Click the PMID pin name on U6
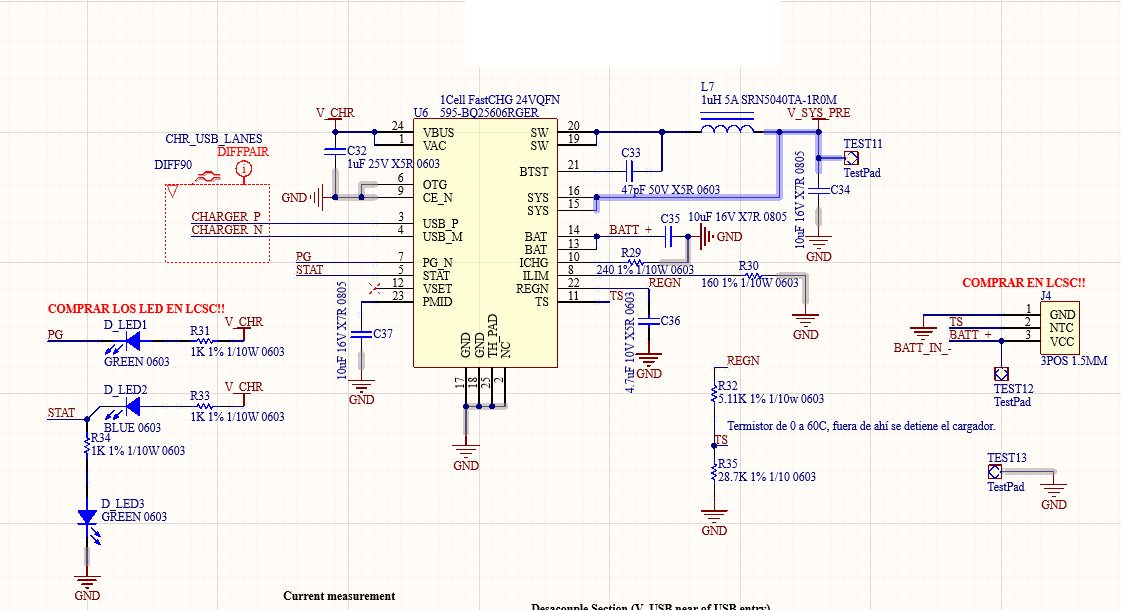This screenshot has width=1121, height=610. 438,302
